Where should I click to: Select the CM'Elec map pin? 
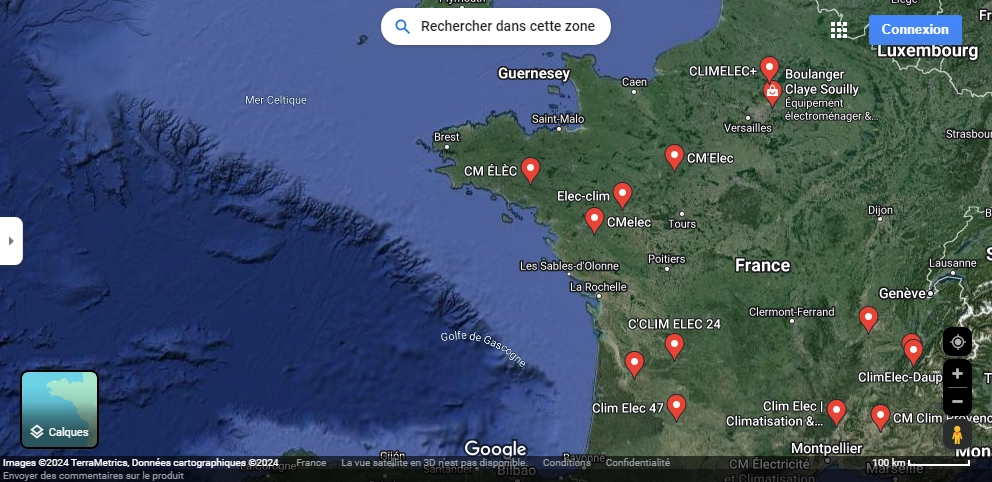coord(674,157)
